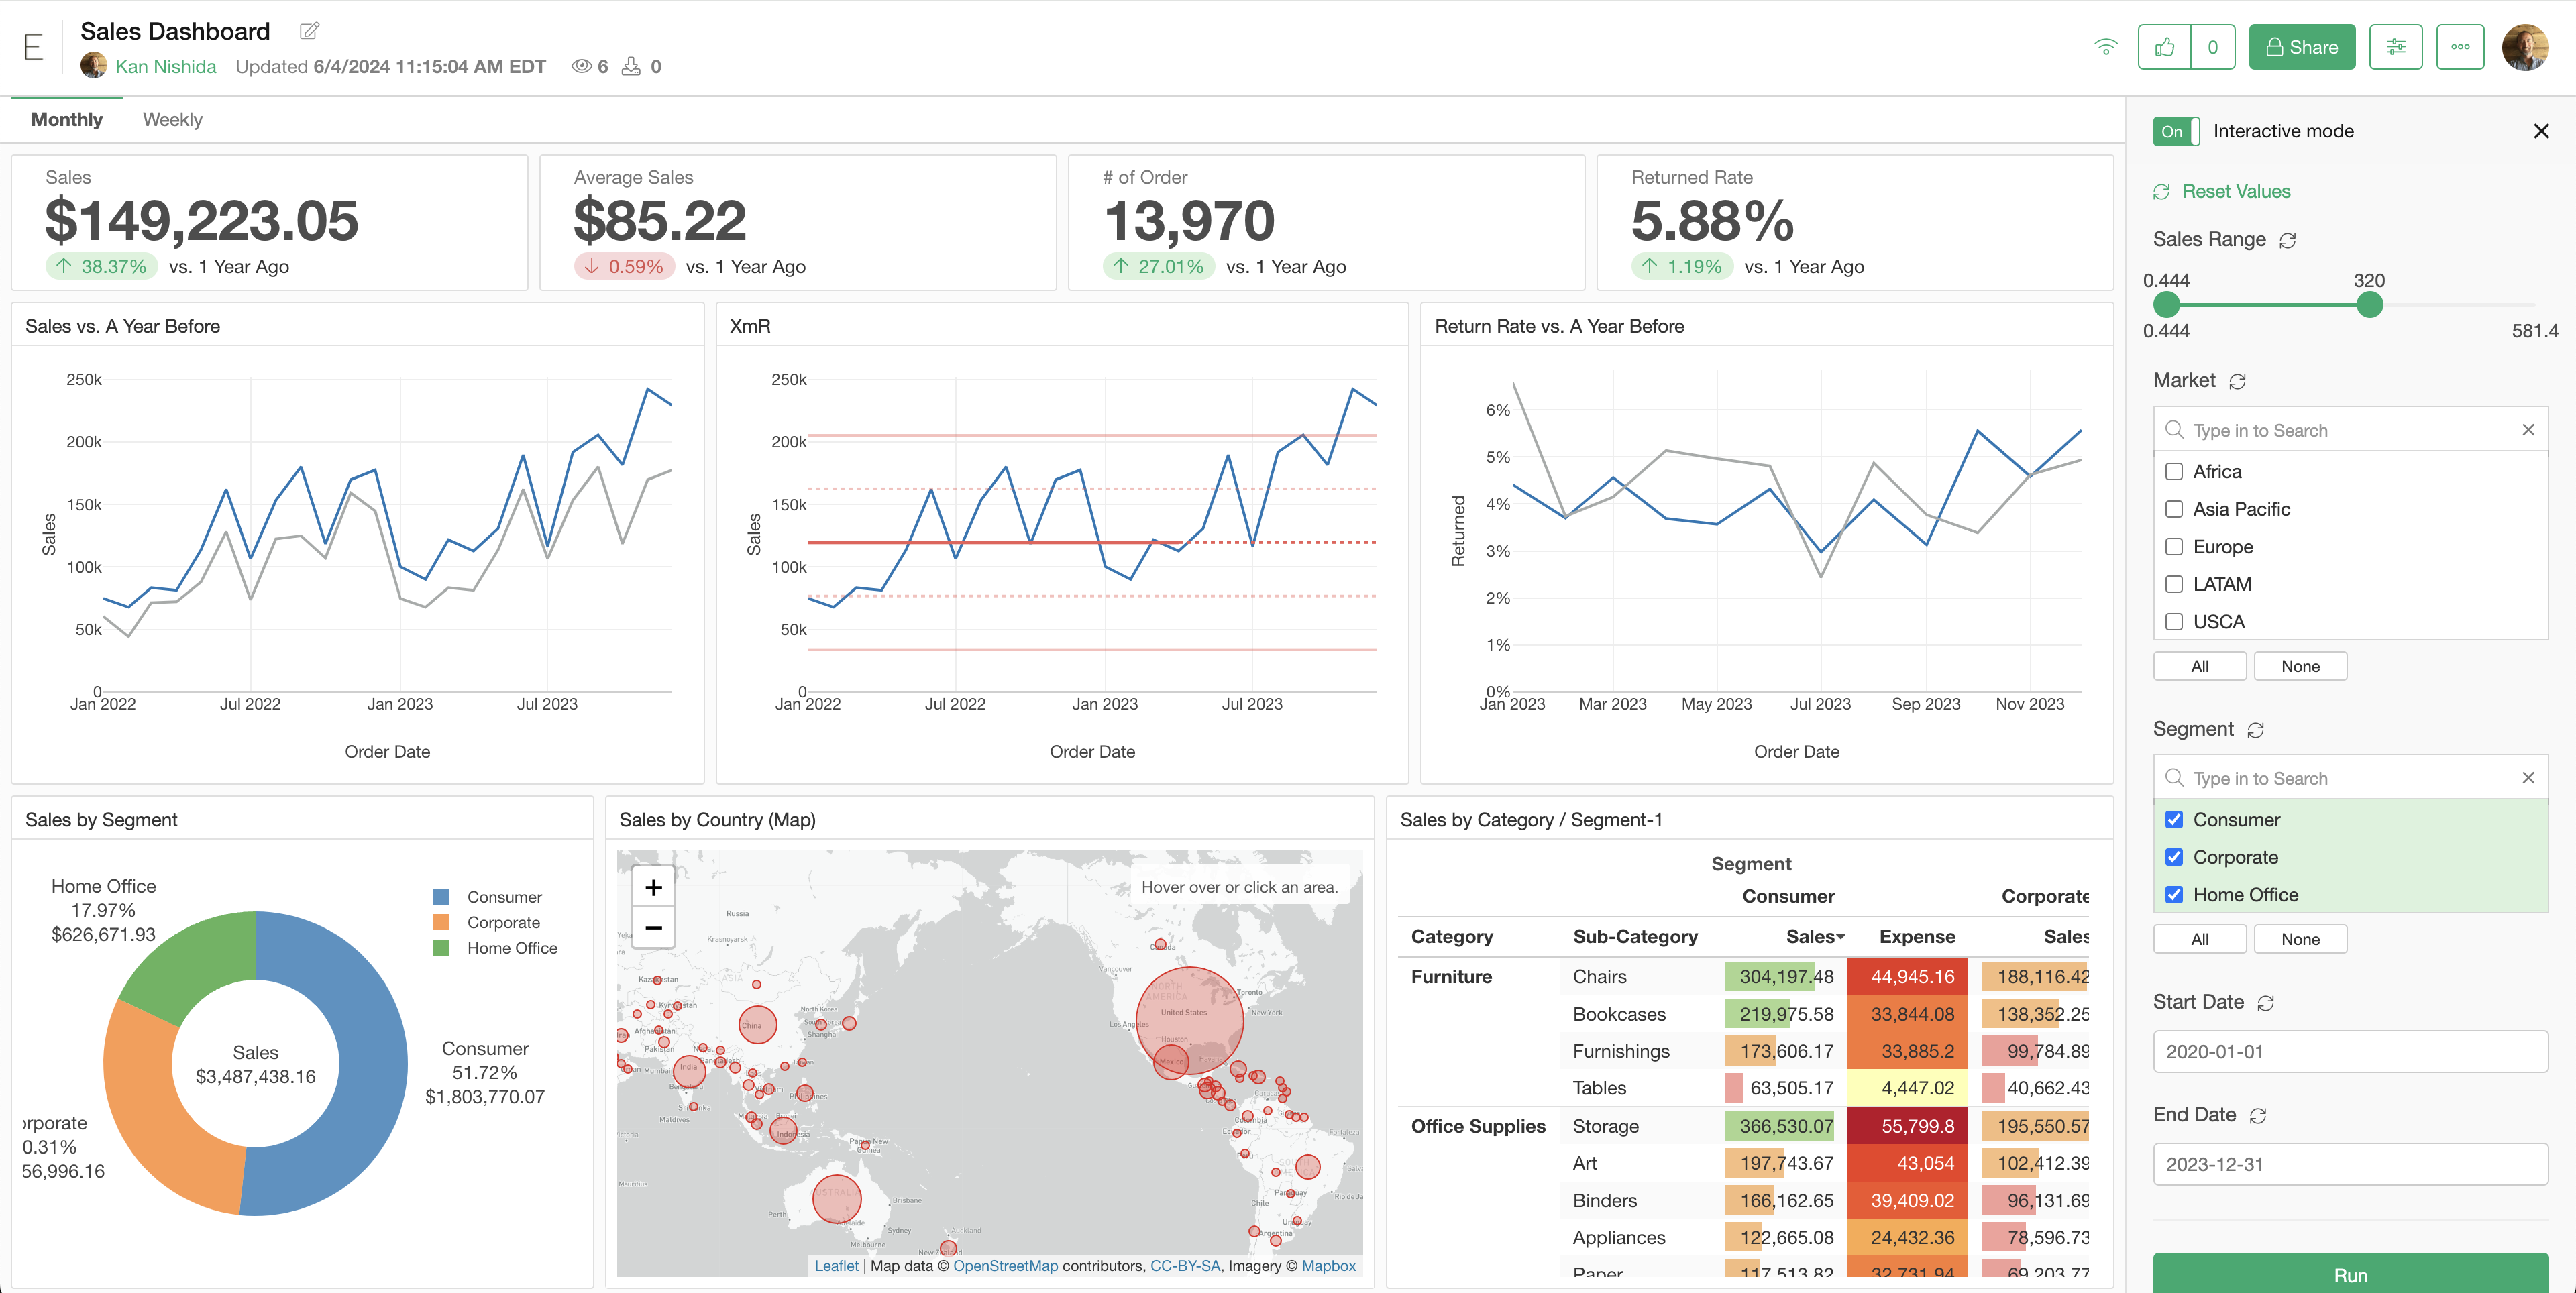Viewport: 2576px width, 1293px height.
Task: Check the Asia Pacific market checkbox
Action: click(2174, 509)
